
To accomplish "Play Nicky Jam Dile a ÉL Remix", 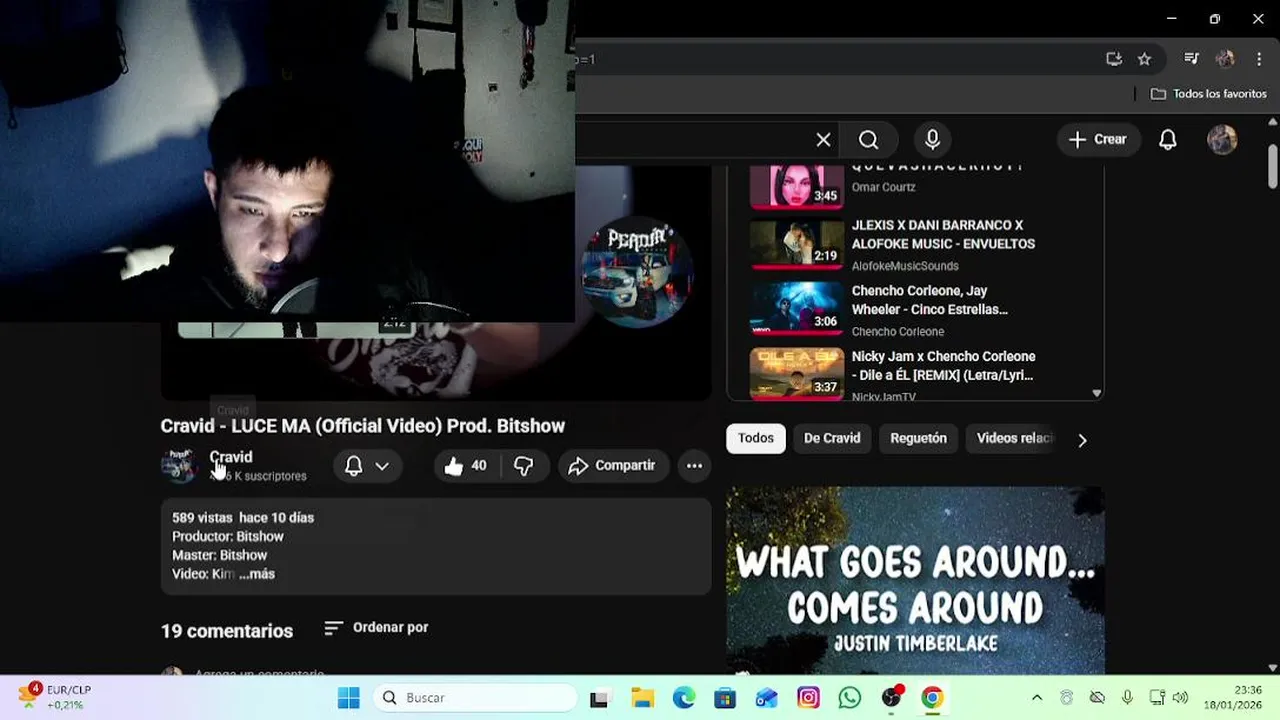I will pyautogui.click(x=797, y=374).
